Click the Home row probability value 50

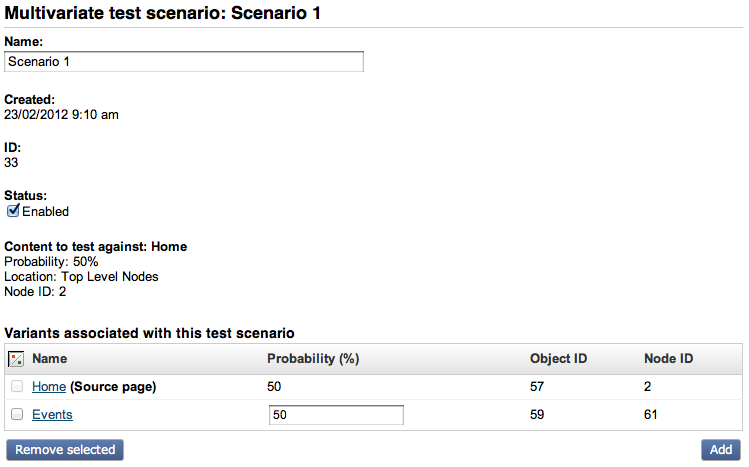pyautogui.click(x=275, y=386)
